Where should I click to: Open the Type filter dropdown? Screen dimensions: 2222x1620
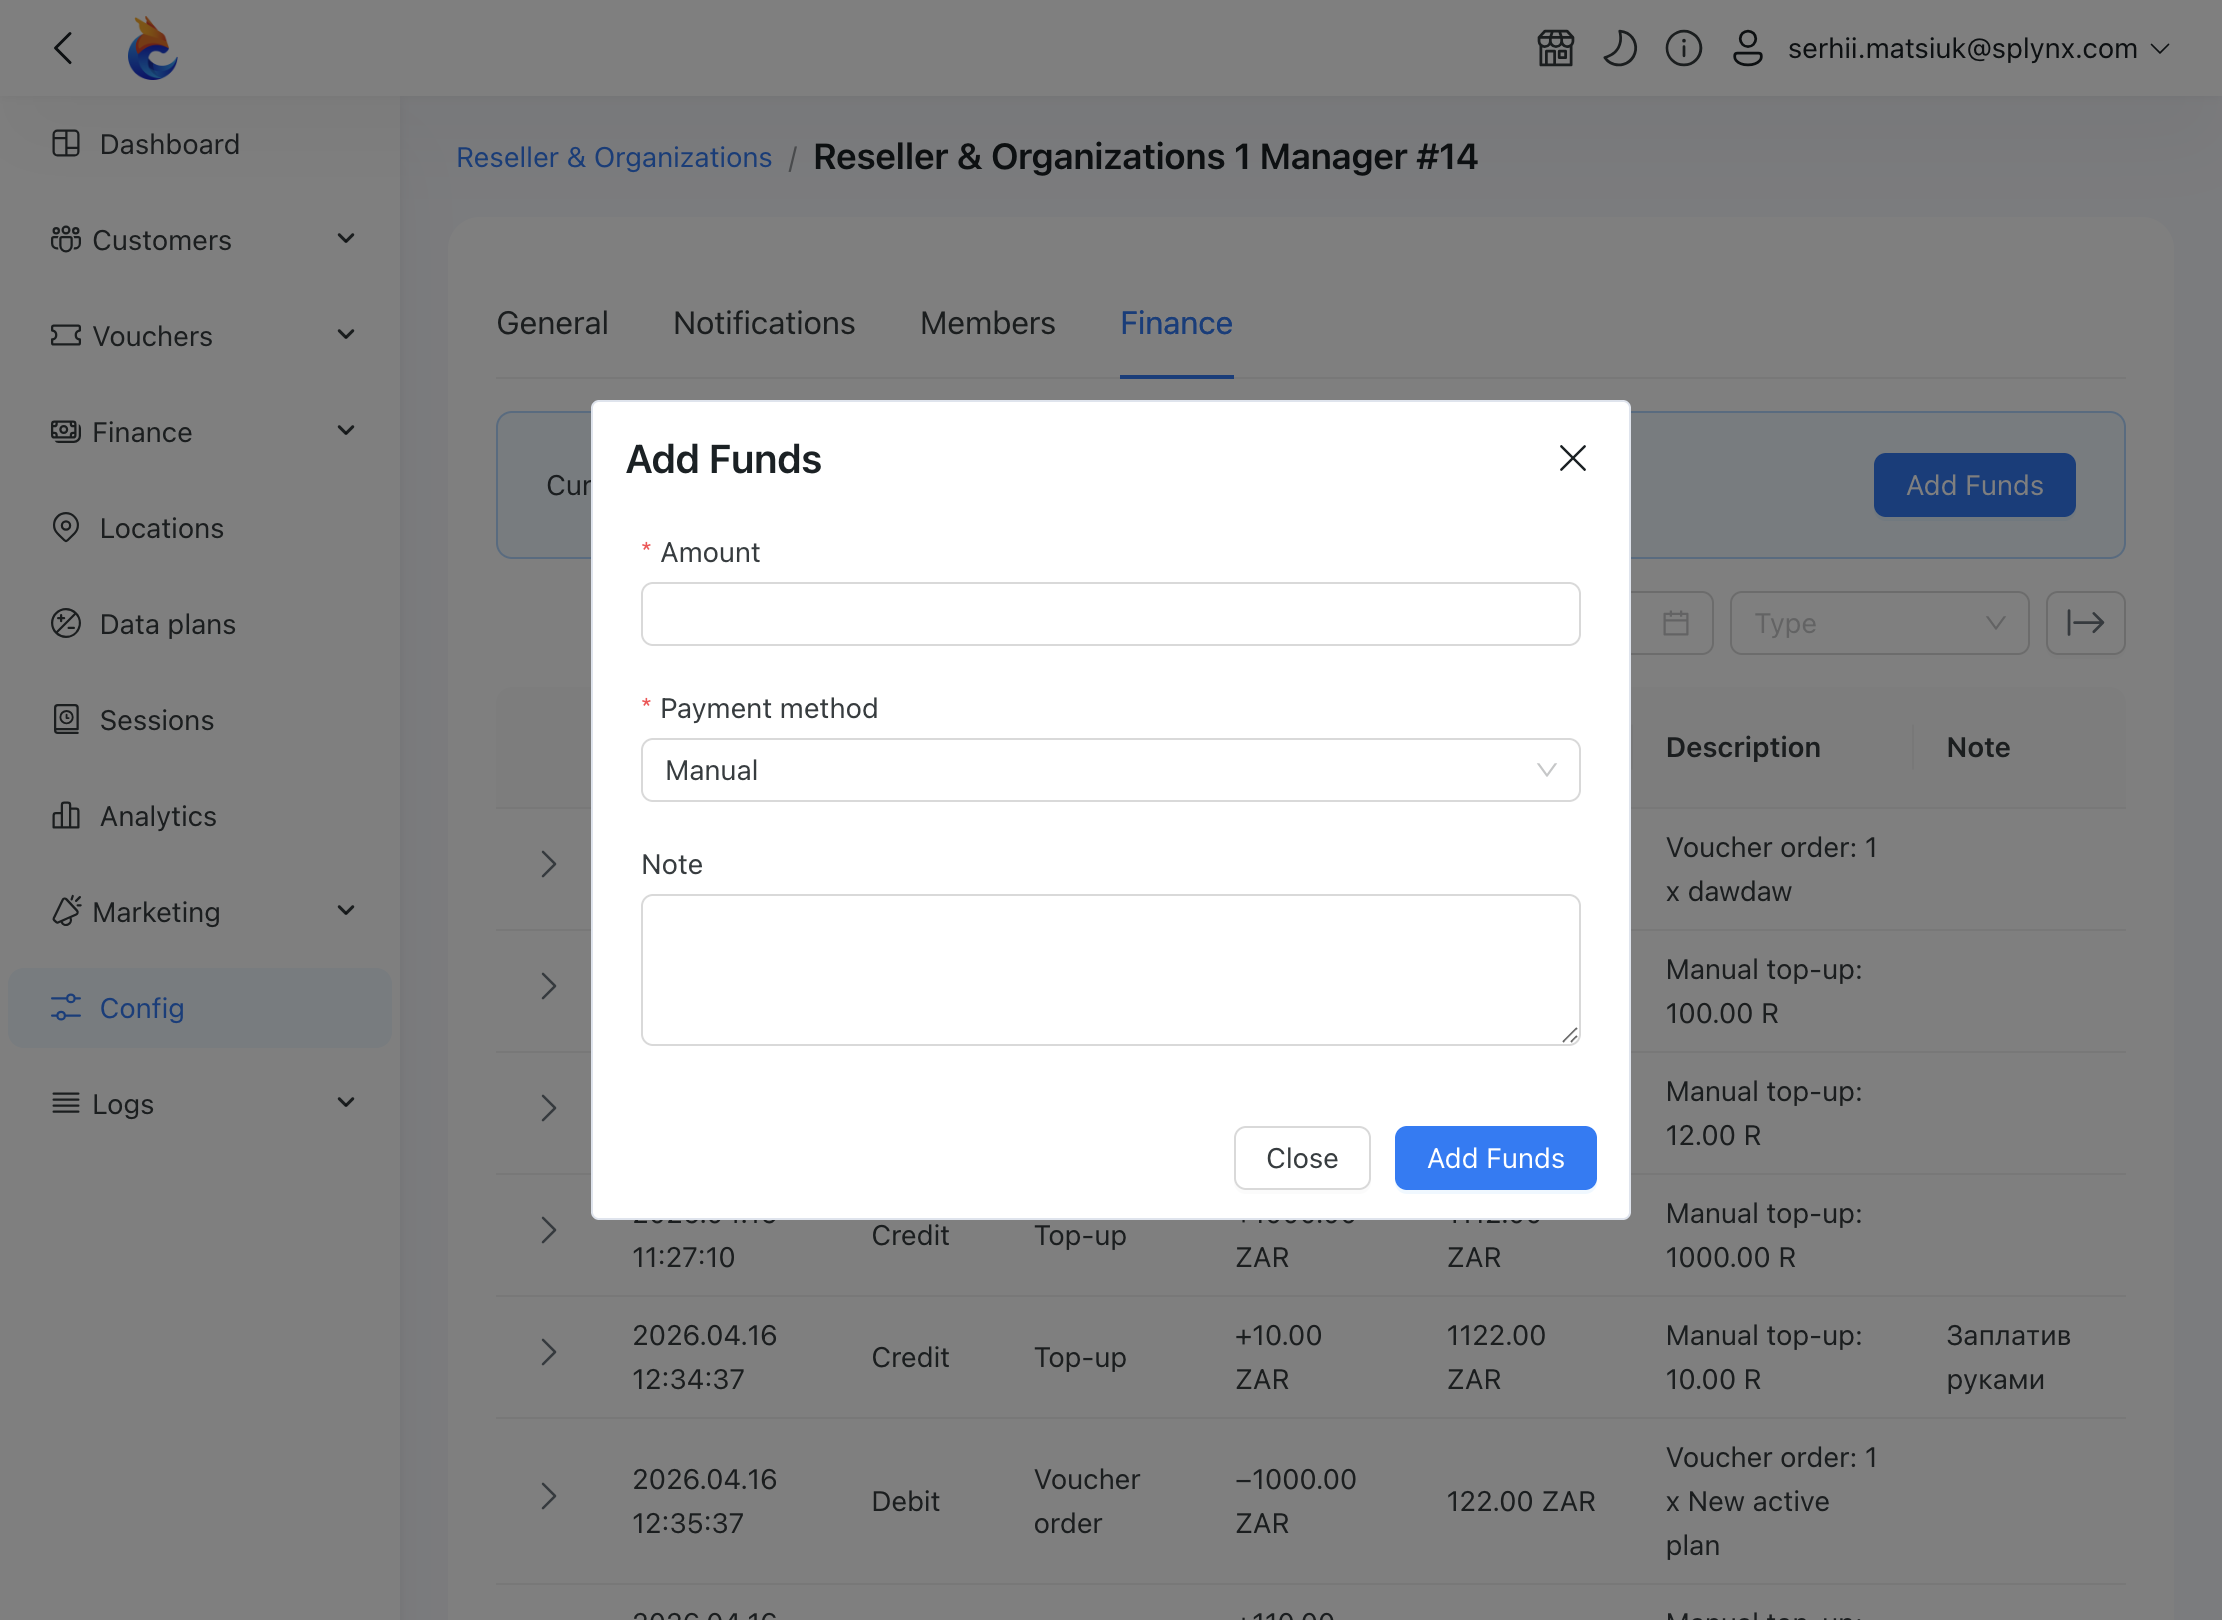1879,623
